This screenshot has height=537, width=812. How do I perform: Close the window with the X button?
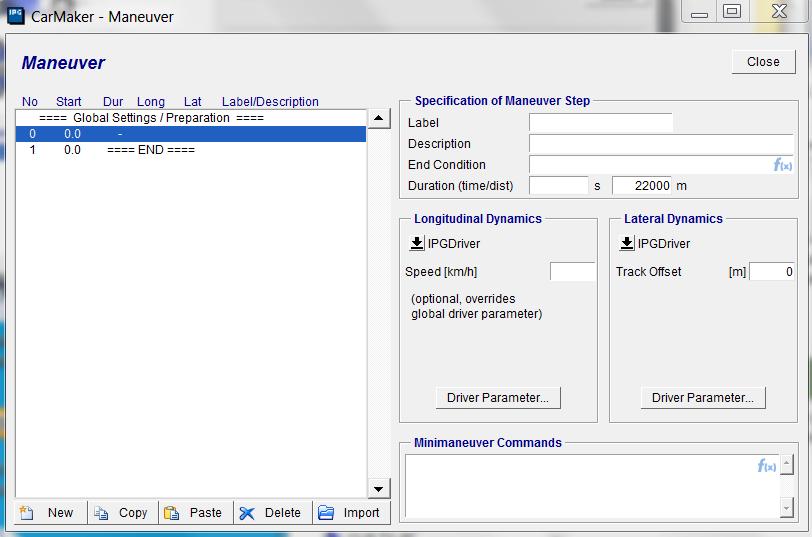tap(779, 11)
